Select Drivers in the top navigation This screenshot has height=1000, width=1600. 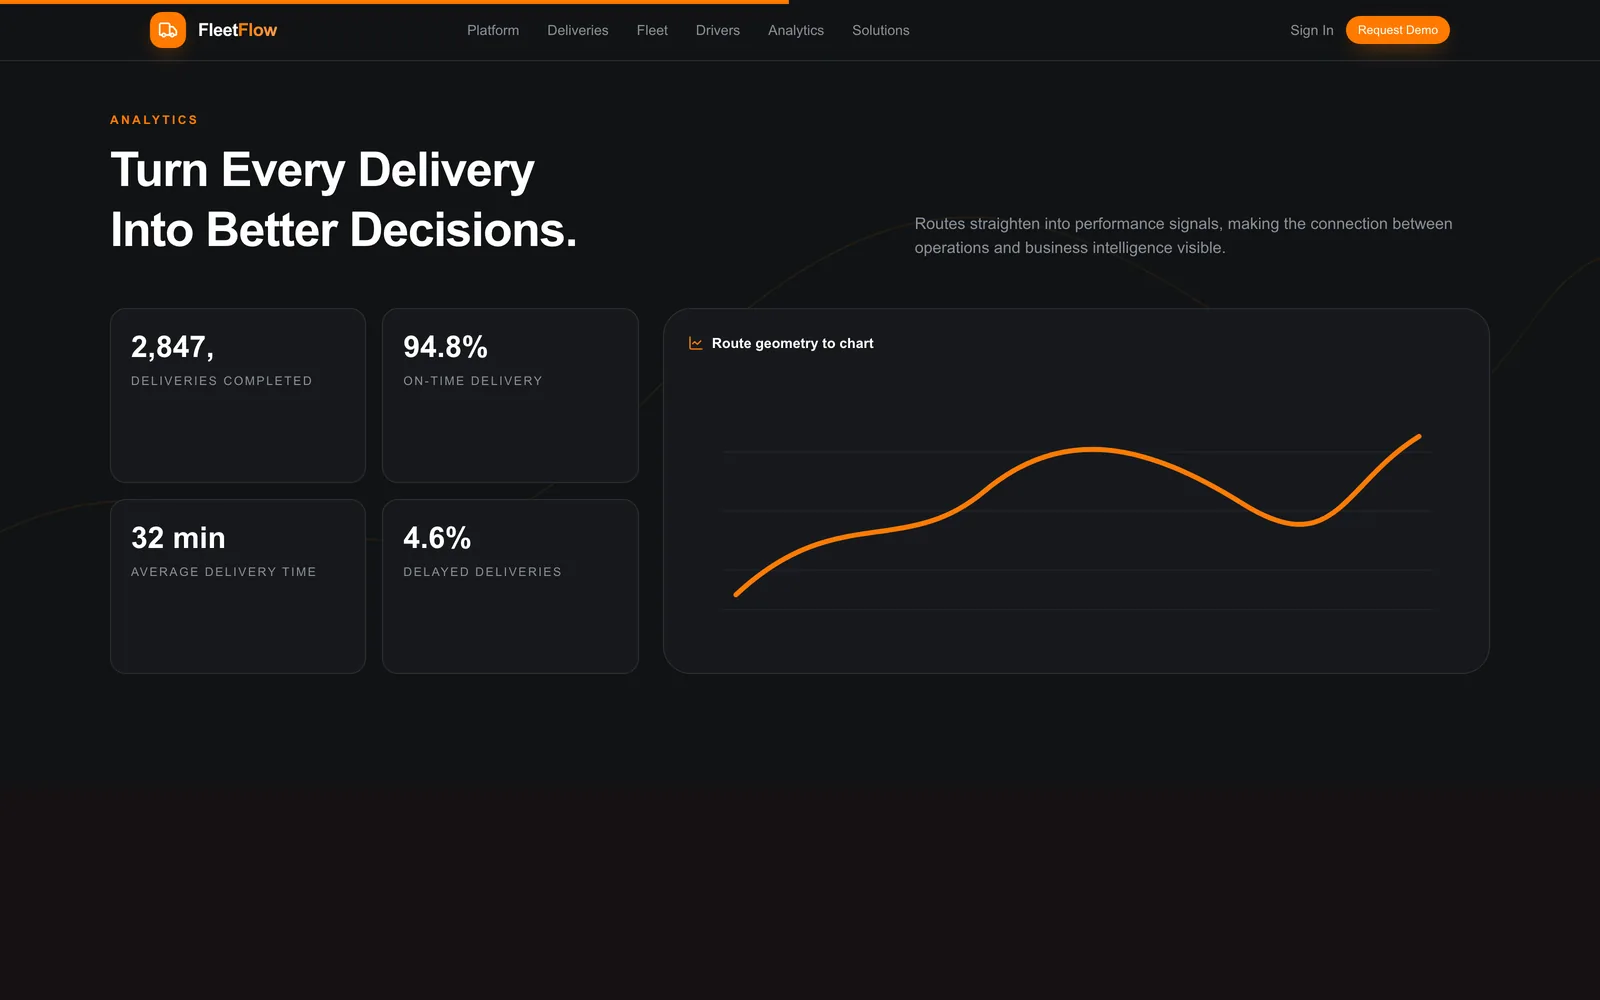click(718, 30)
